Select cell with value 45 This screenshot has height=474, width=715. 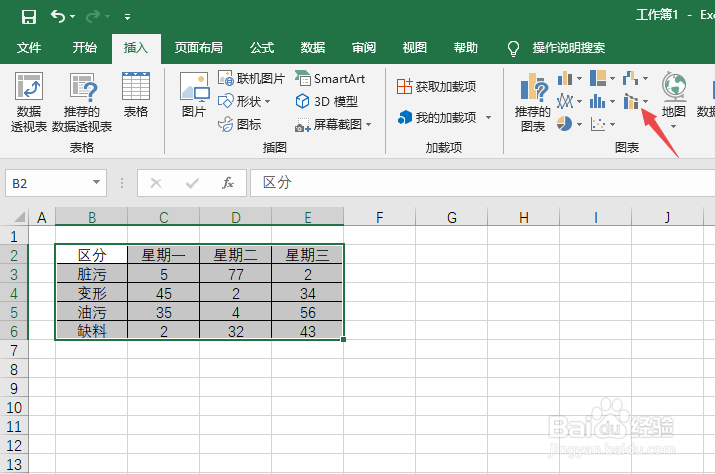tap(163, 293)
